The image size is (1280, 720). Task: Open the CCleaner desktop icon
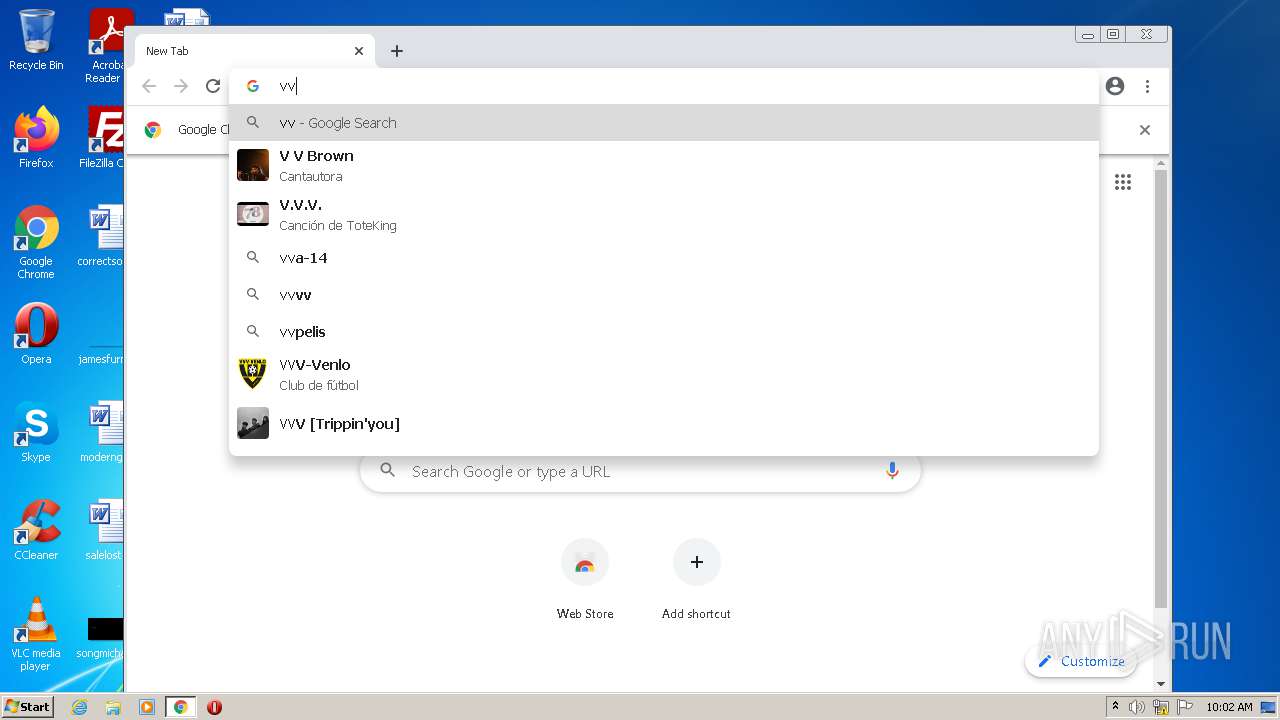tap(36, 530)
